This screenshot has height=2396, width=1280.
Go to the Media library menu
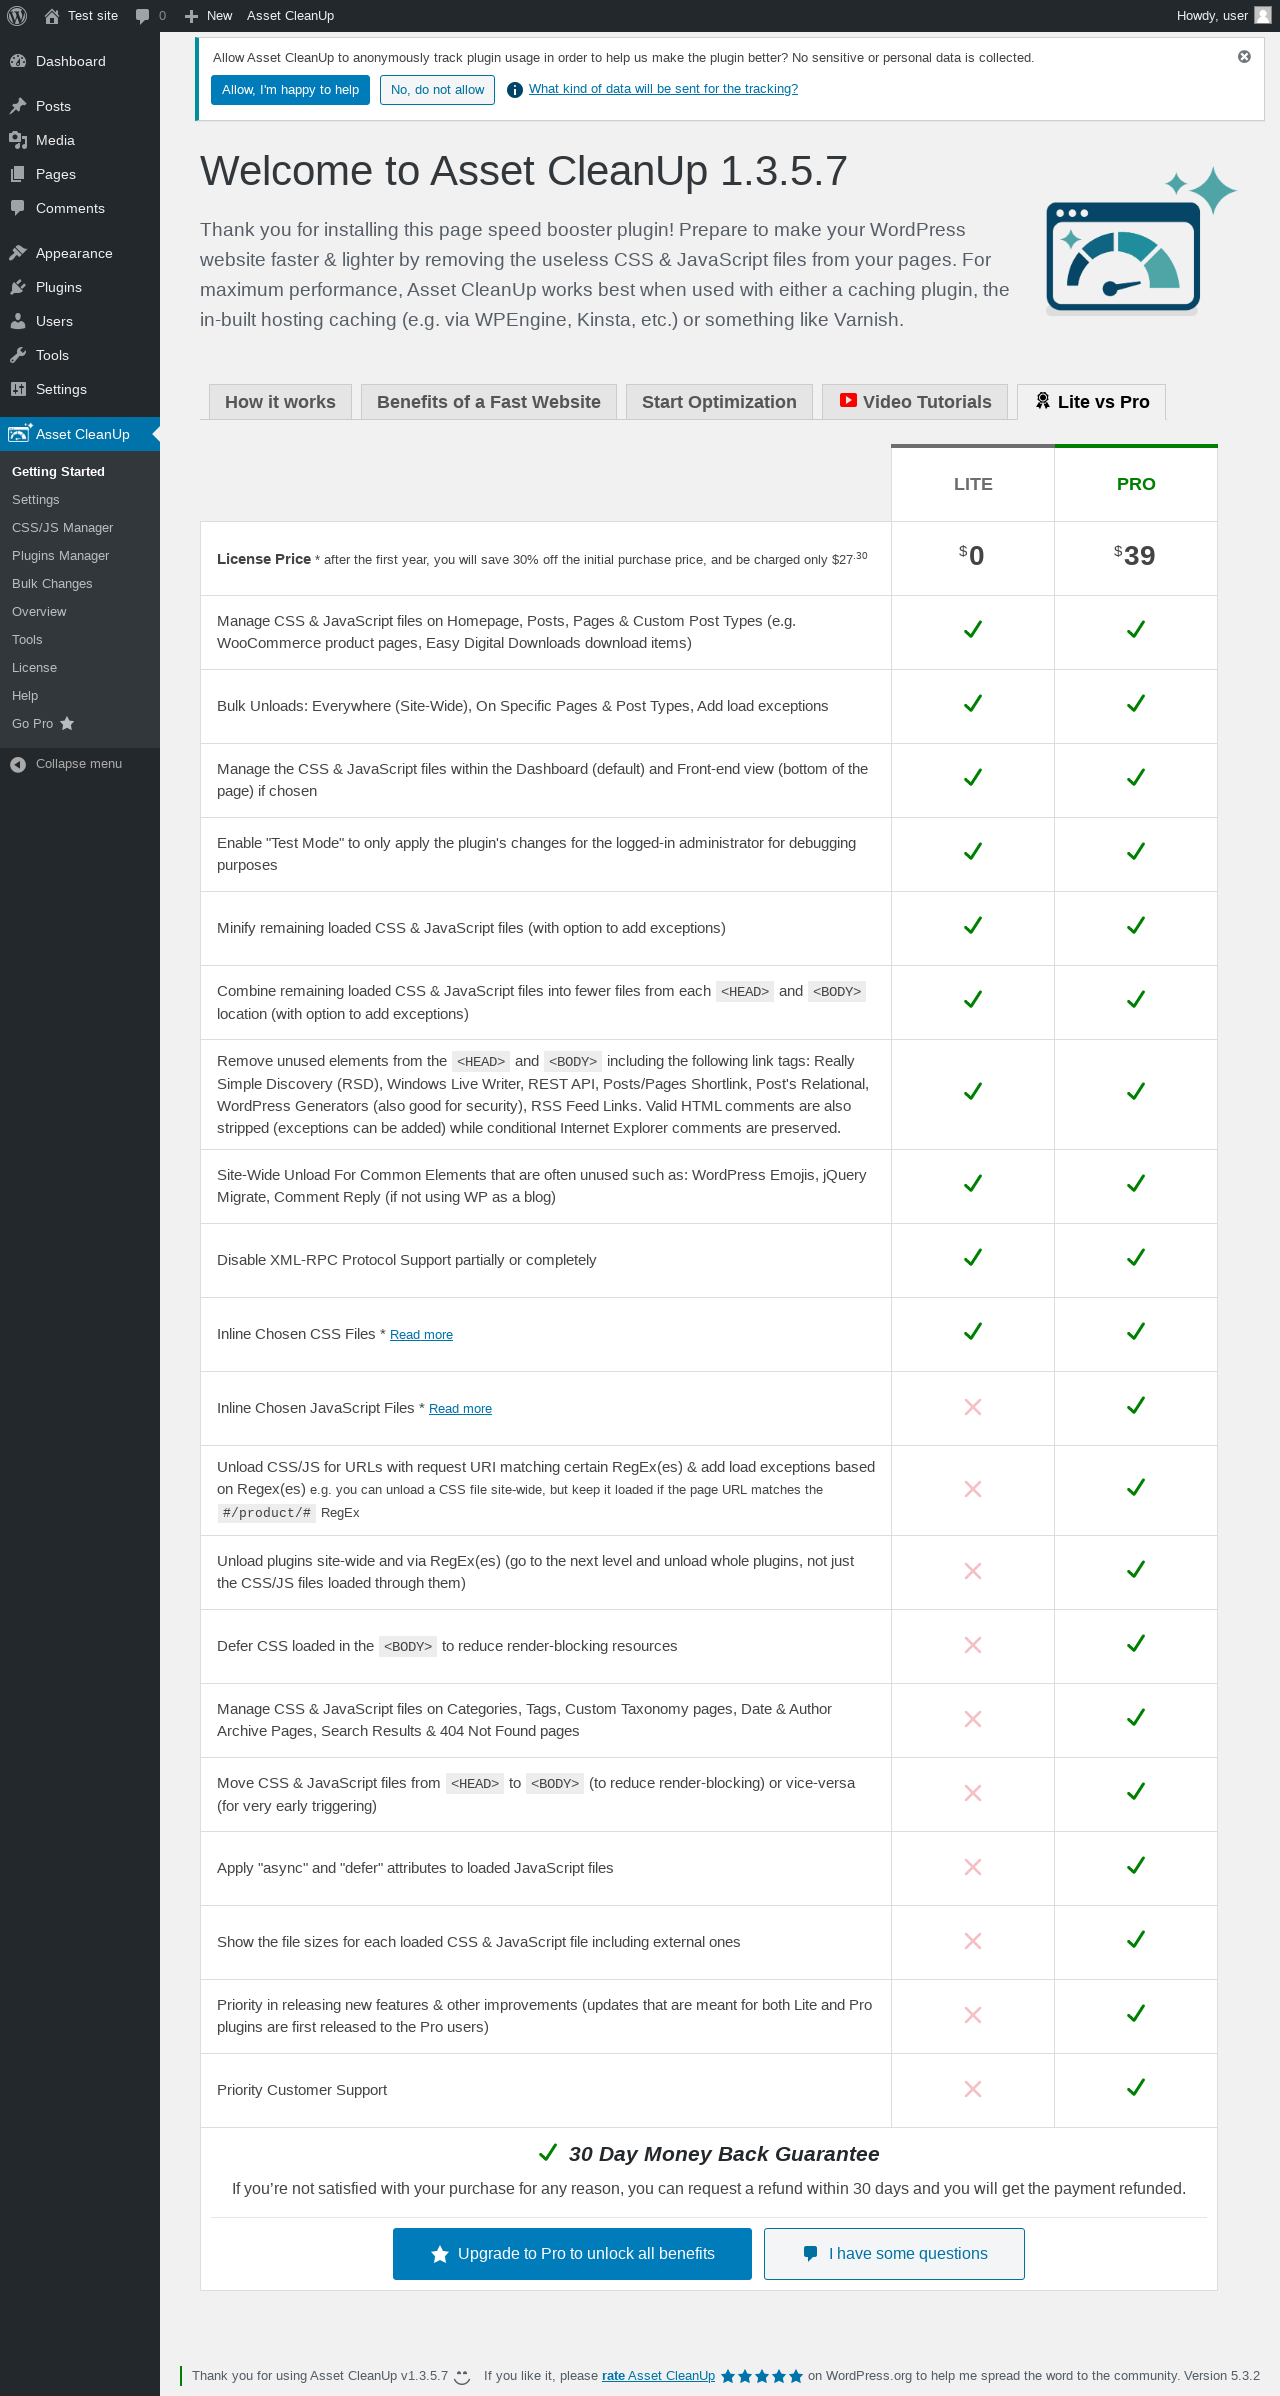(x=80, y=140)
